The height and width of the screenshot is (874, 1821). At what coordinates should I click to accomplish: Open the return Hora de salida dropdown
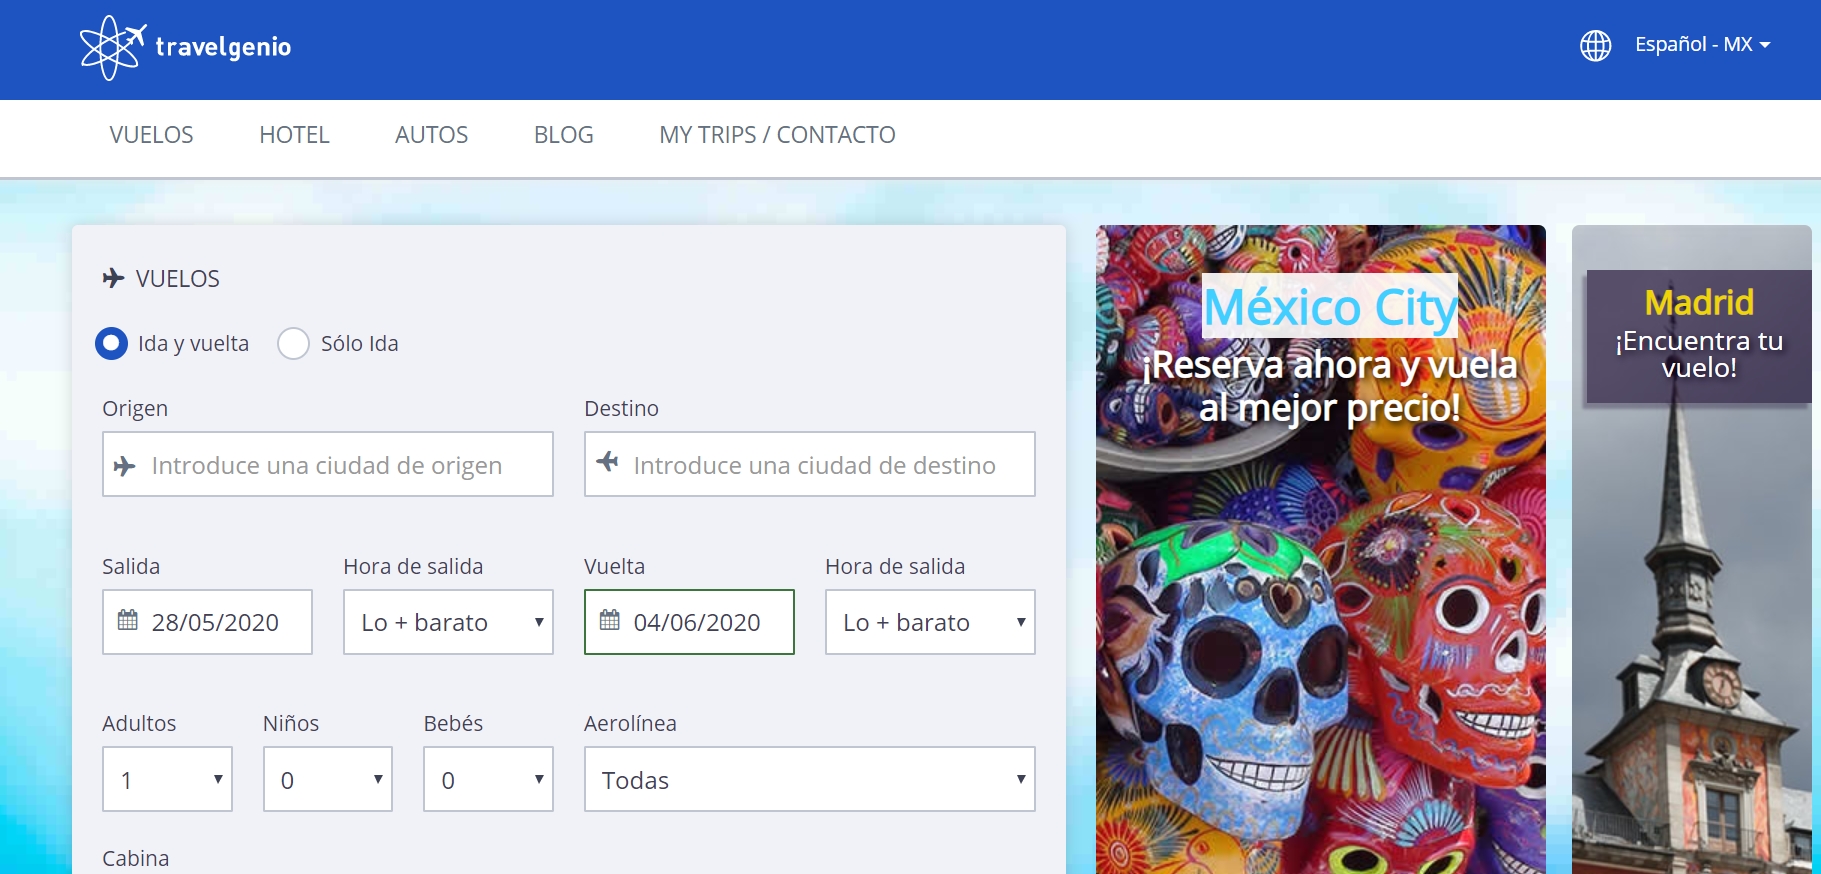[x=930, y=622]
